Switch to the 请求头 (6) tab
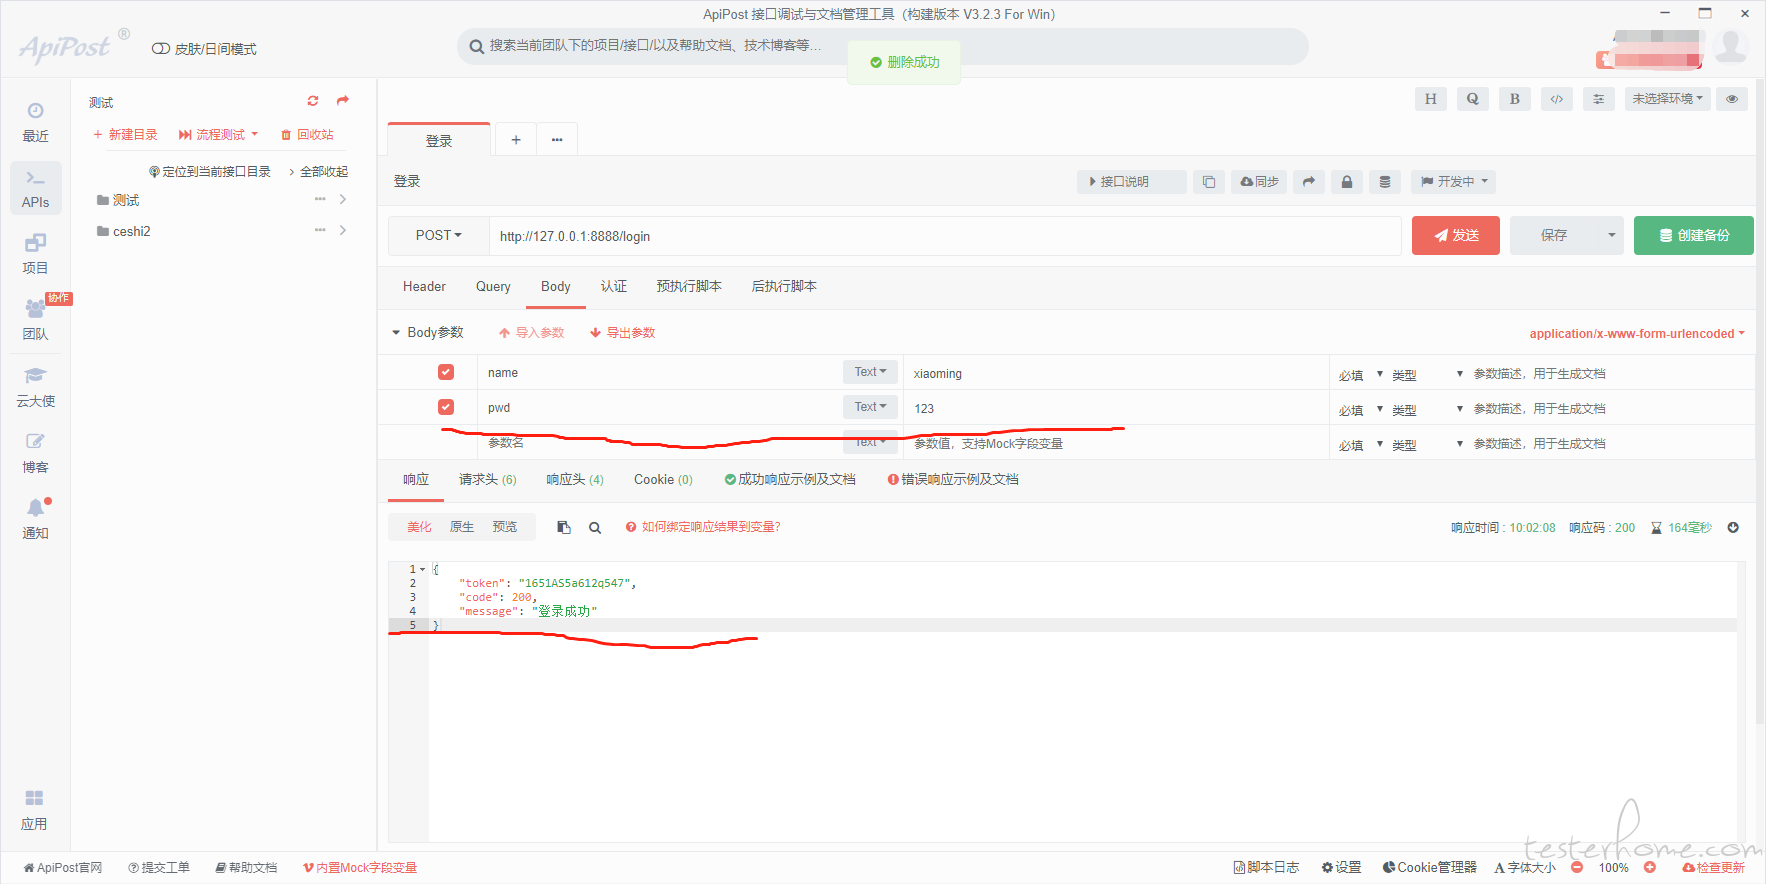Screen dimensions: 1766x884 click(x=487, y=480)
